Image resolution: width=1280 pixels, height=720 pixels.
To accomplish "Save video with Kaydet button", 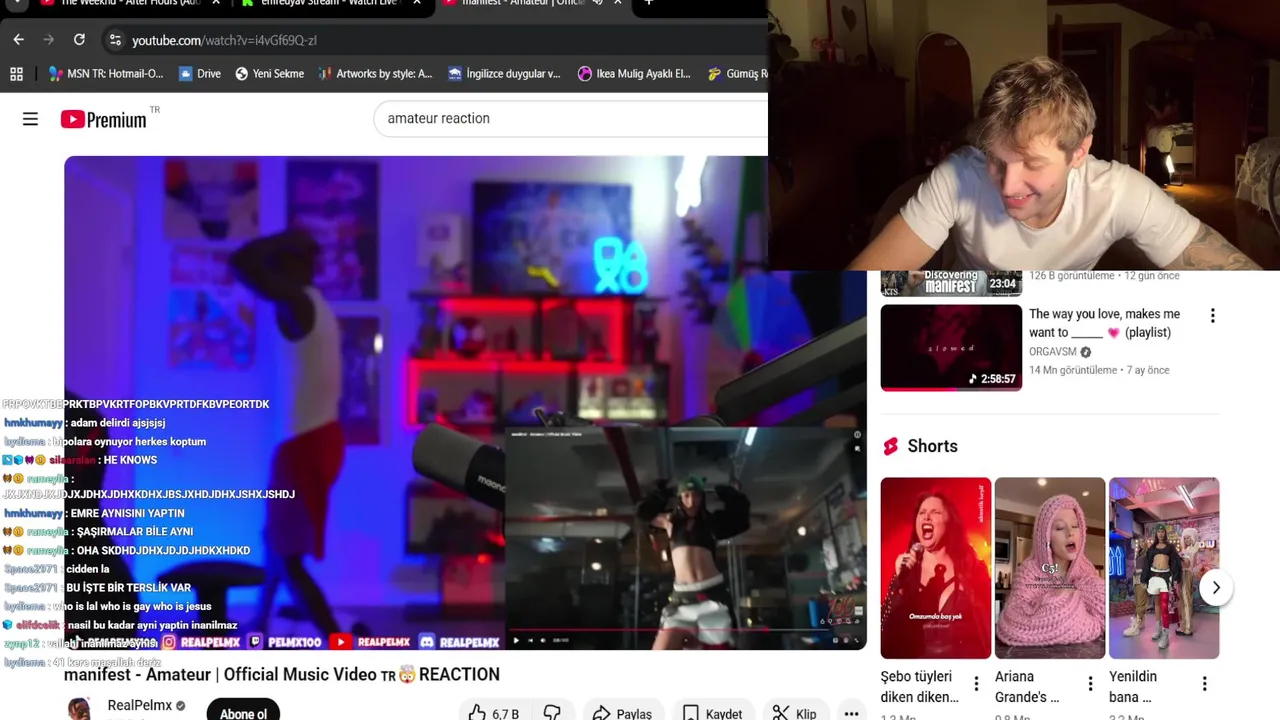I will coord(711,713).
